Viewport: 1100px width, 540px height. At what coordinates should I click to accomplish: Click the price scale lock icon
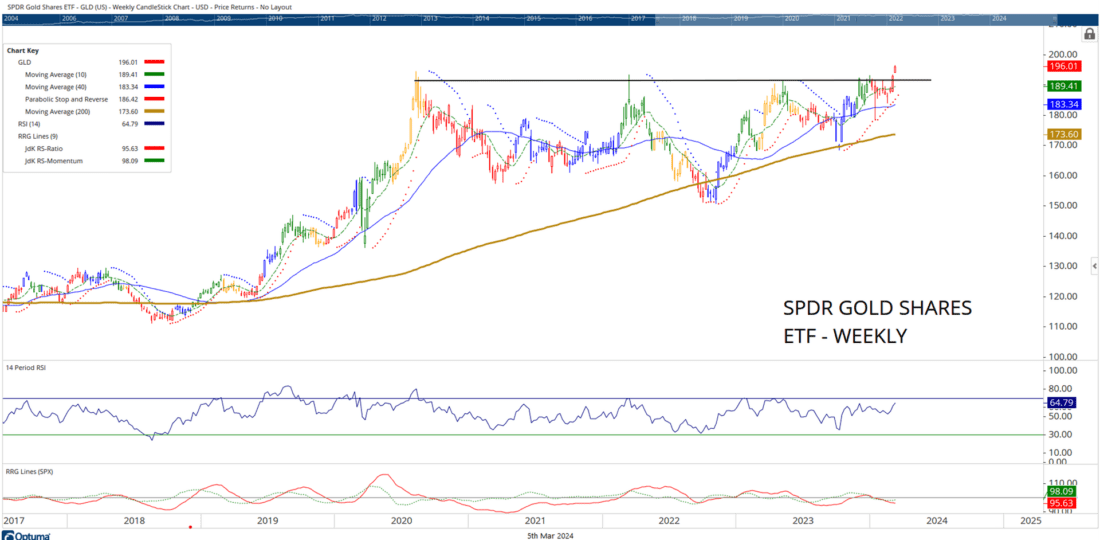(x=1089, y=34)
